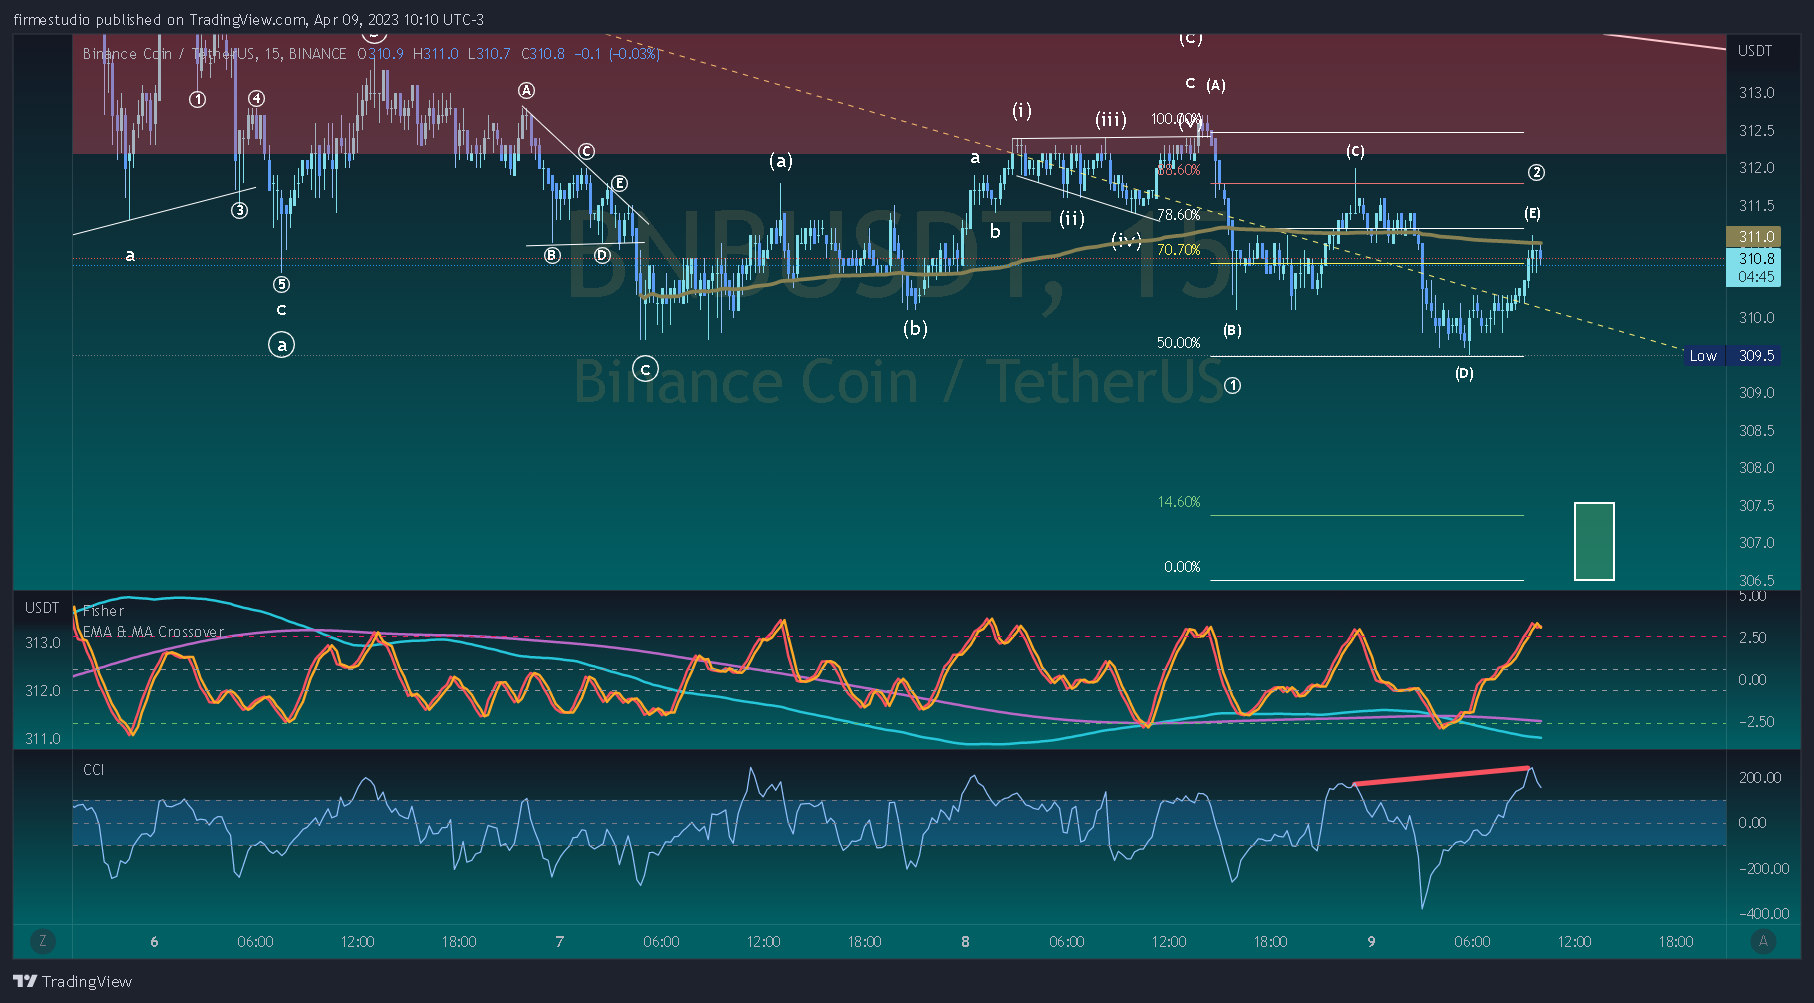This screenshot has height=1003, width=1814.
Task: Click the Low 309.5 price label
Action: coord(1734,356)
